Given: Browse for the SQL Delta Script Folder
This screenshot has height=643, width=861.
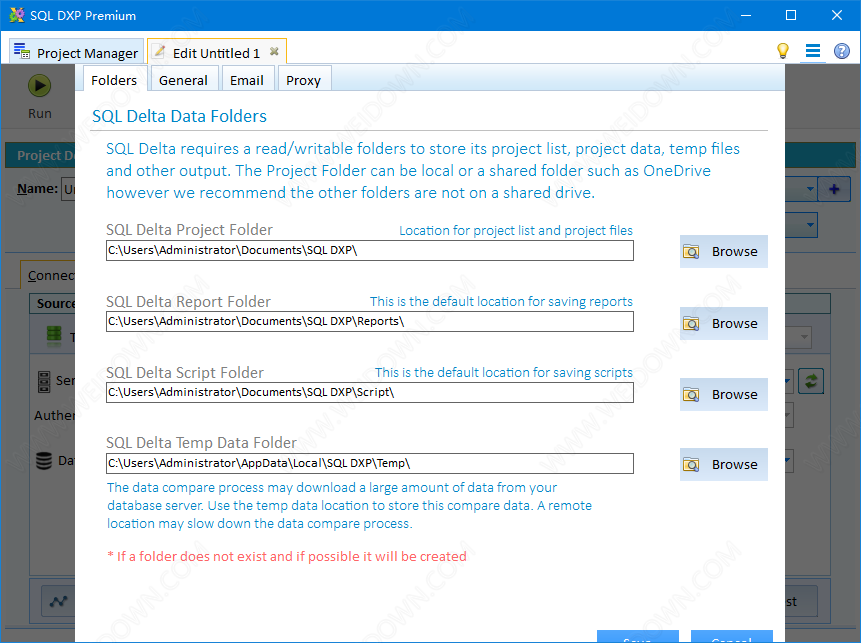Looking at the screenshot, I should 723,395.
